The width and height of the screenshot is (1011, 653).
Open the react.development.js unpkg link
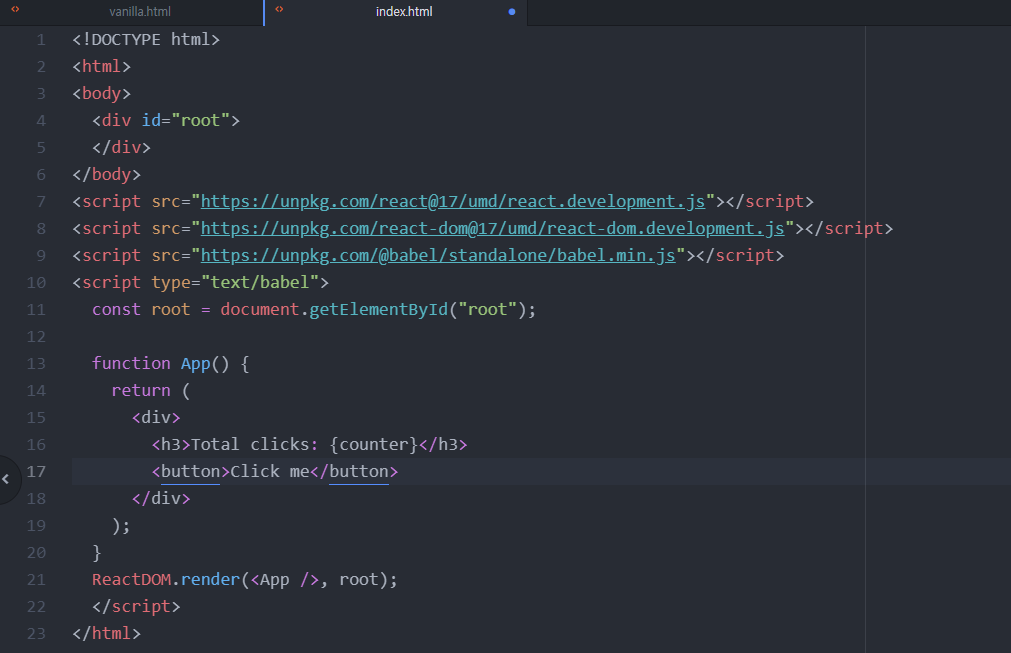(453, 202)
